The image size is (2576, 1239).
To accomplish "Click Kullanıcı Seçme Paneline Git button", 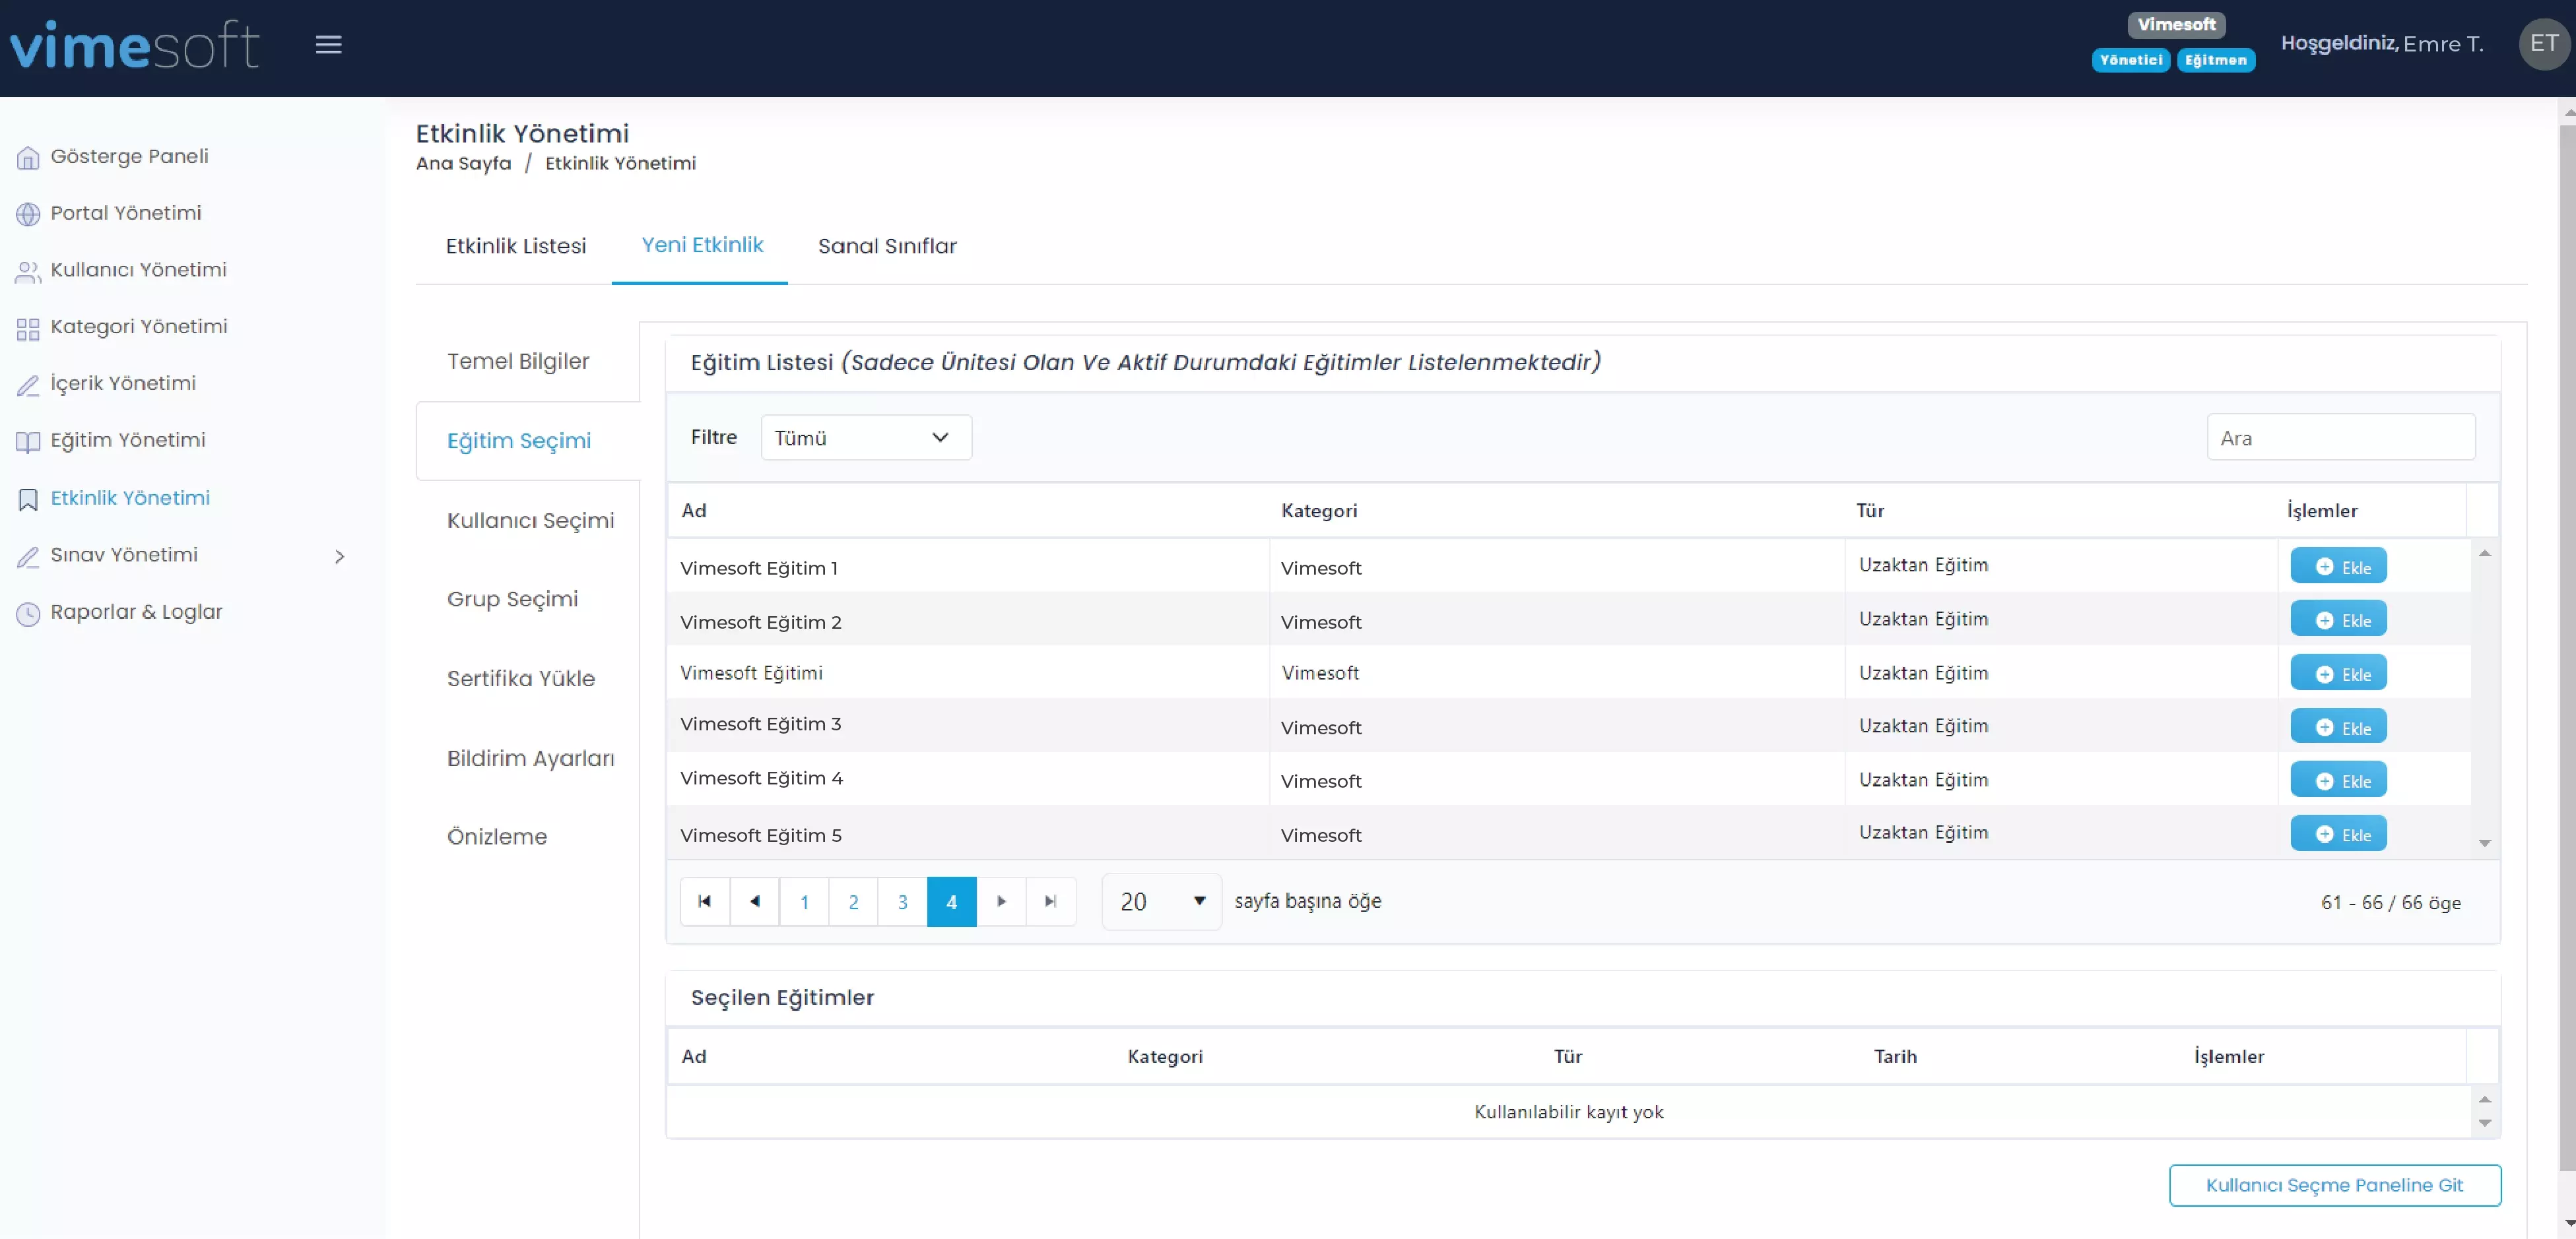I will 2334,1185.
